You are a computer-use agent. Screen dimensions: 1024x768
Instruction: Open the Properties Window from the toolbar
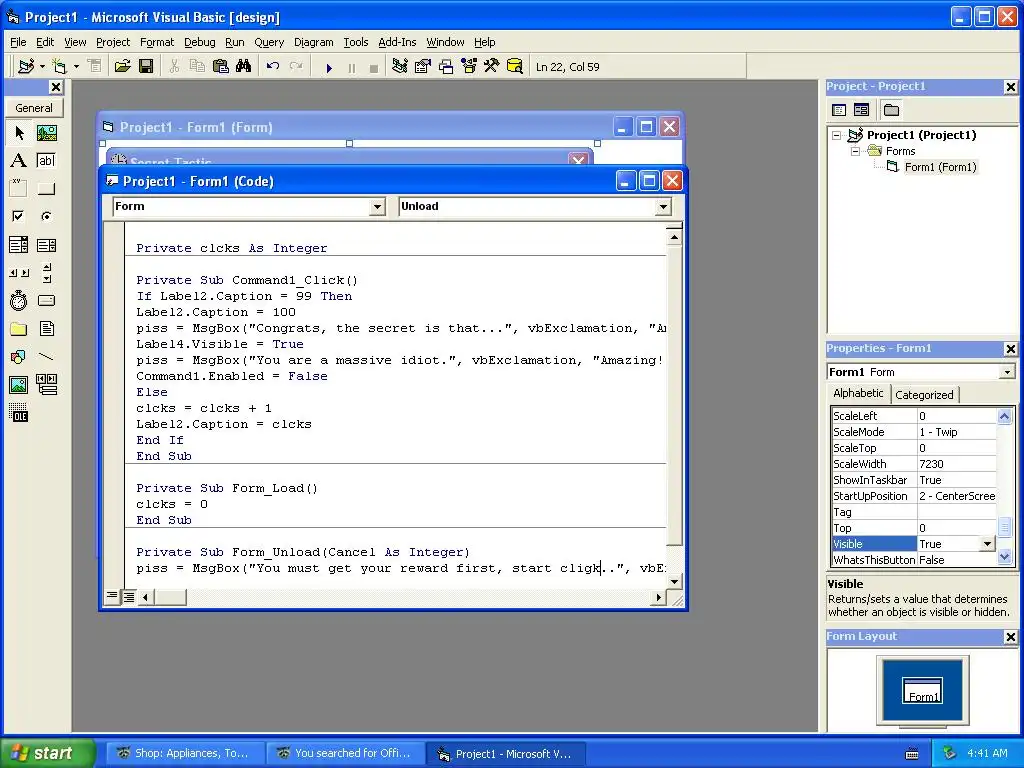coord(423,67)
